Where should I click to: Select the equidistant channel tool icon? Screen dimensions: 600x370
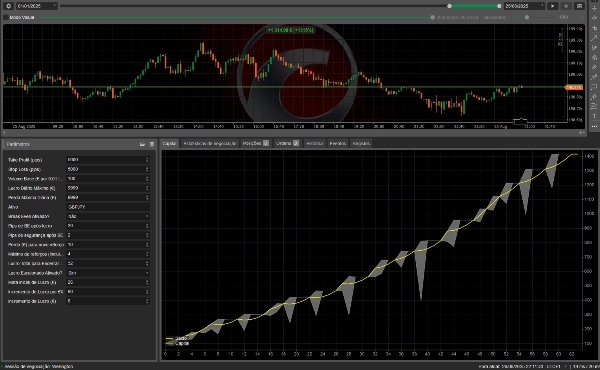tap(594, 77)
